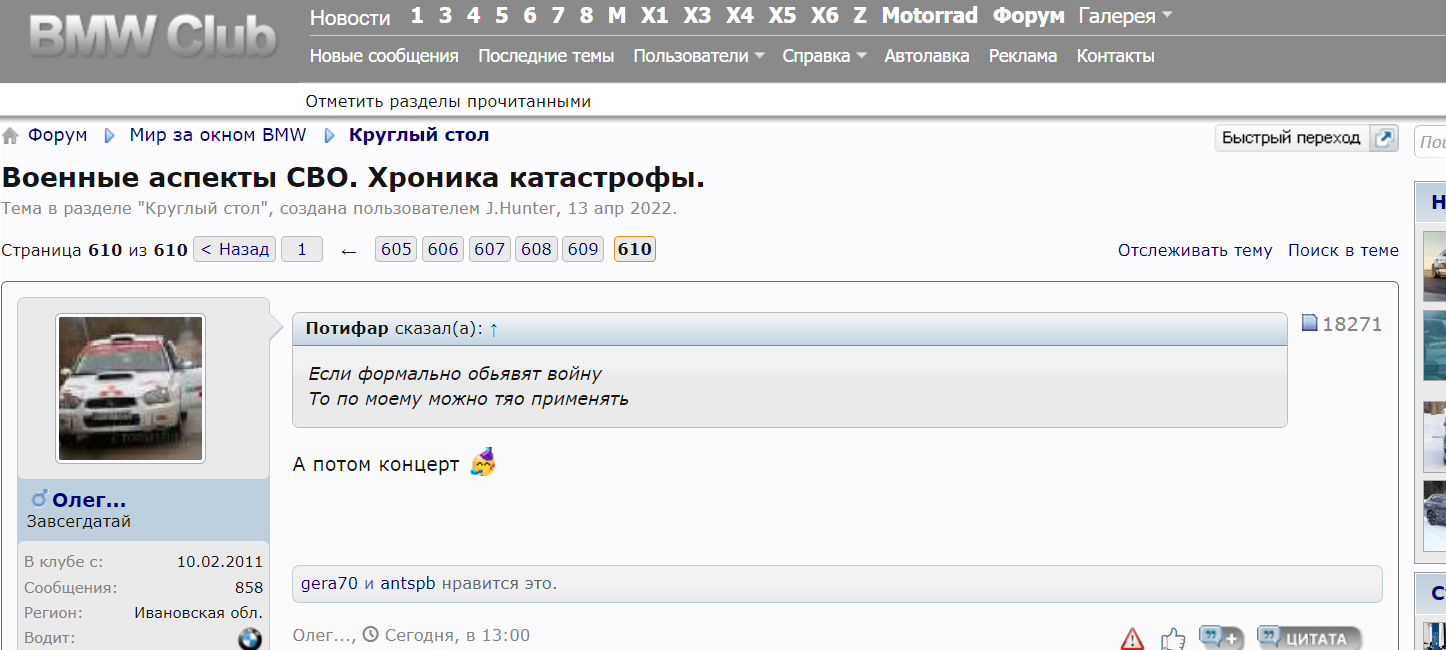Like the post with thumbs-up icon
Screen dimensions: 1446x650
click(1173, 638)
